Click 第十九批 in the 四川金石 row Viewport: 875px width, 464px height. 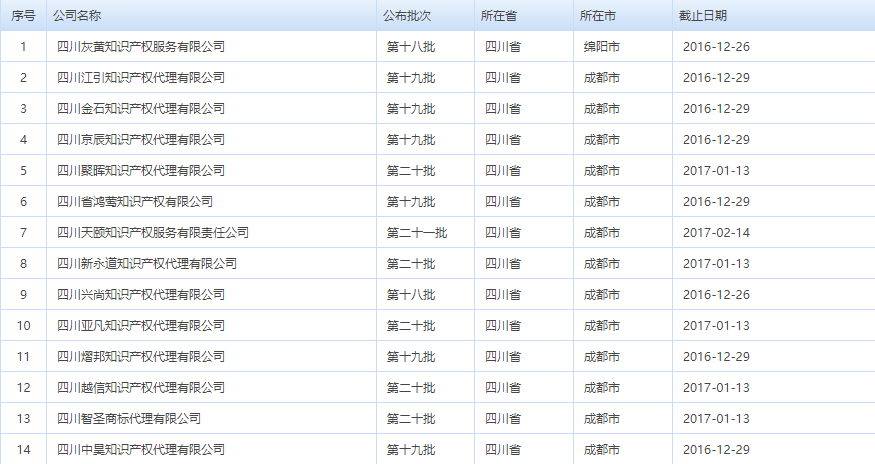point(411,108)
